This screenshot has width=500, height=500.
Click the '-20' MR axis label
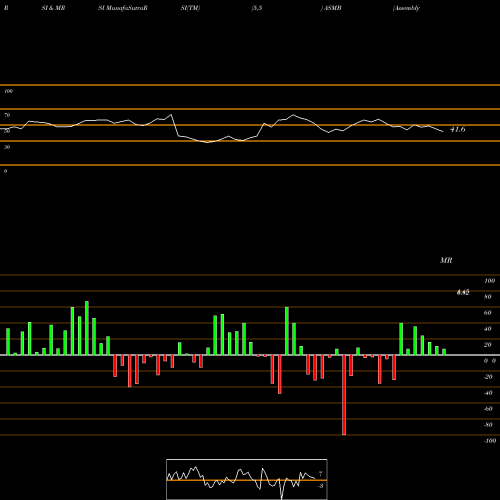click(x=488, y=377)
